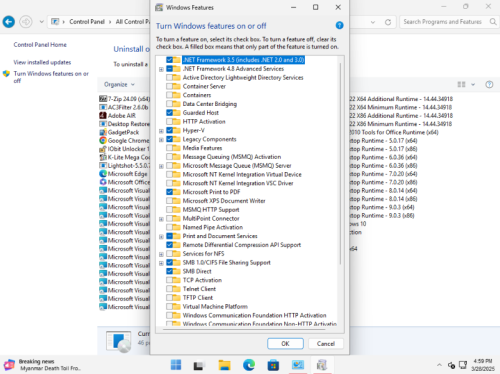Select Data Center Bridging feature row
Viewport: 500px width, 374px height.
tap(210, 104)
